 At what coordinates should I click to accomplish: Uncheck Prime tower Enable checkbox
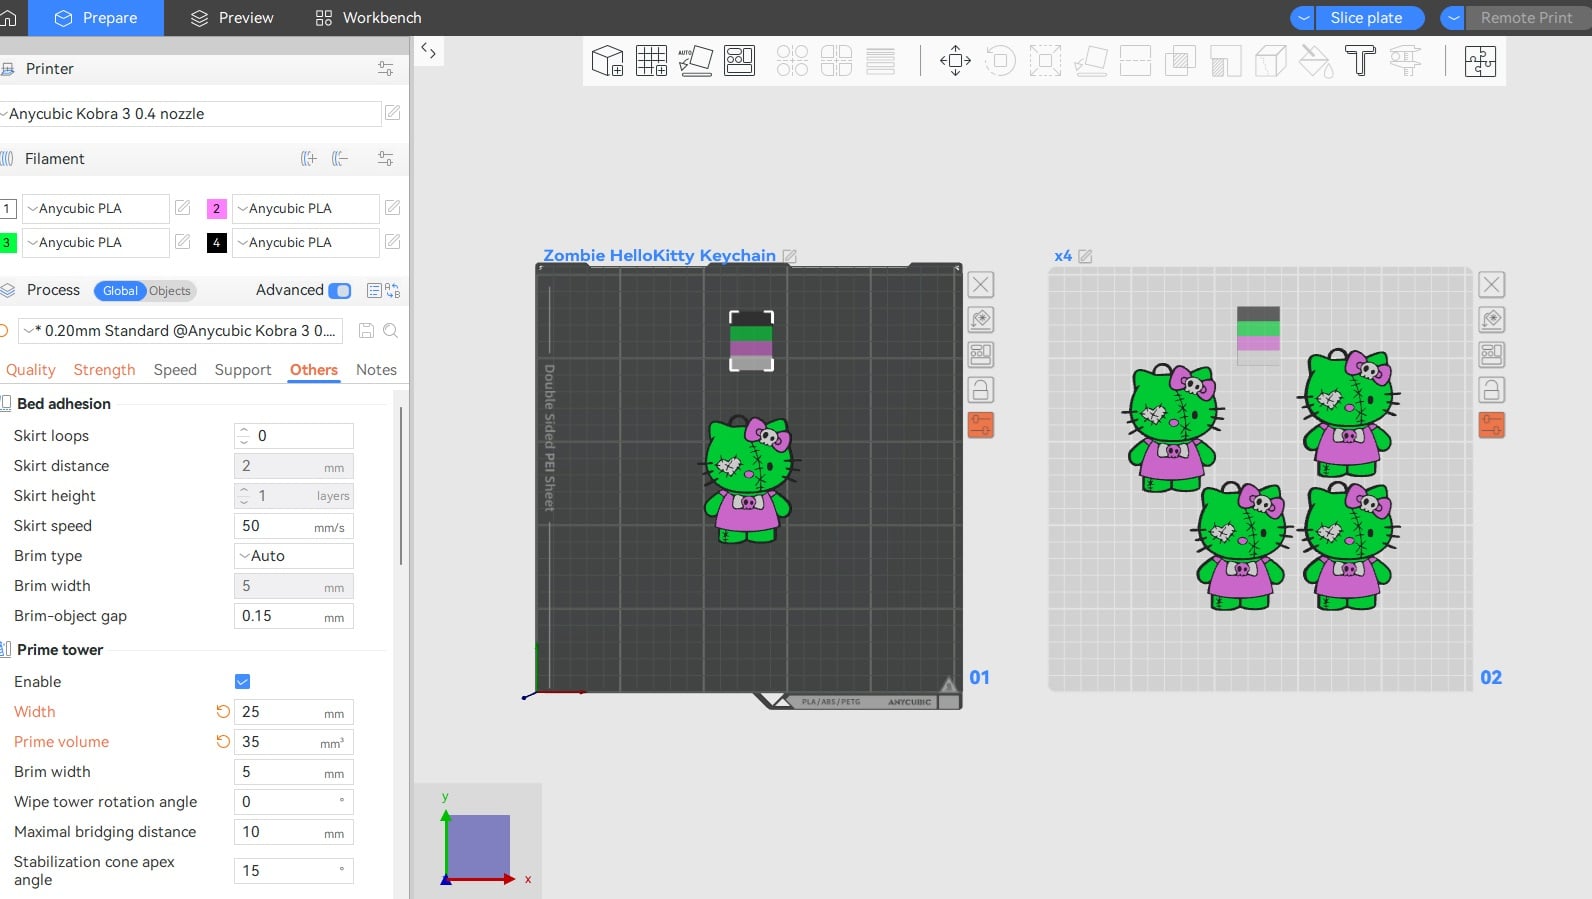pos(242,682)
